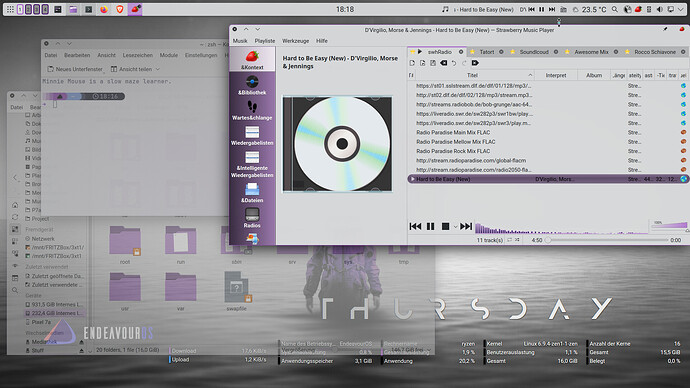Open terminal task in top panel

click(x=88, y=9)
